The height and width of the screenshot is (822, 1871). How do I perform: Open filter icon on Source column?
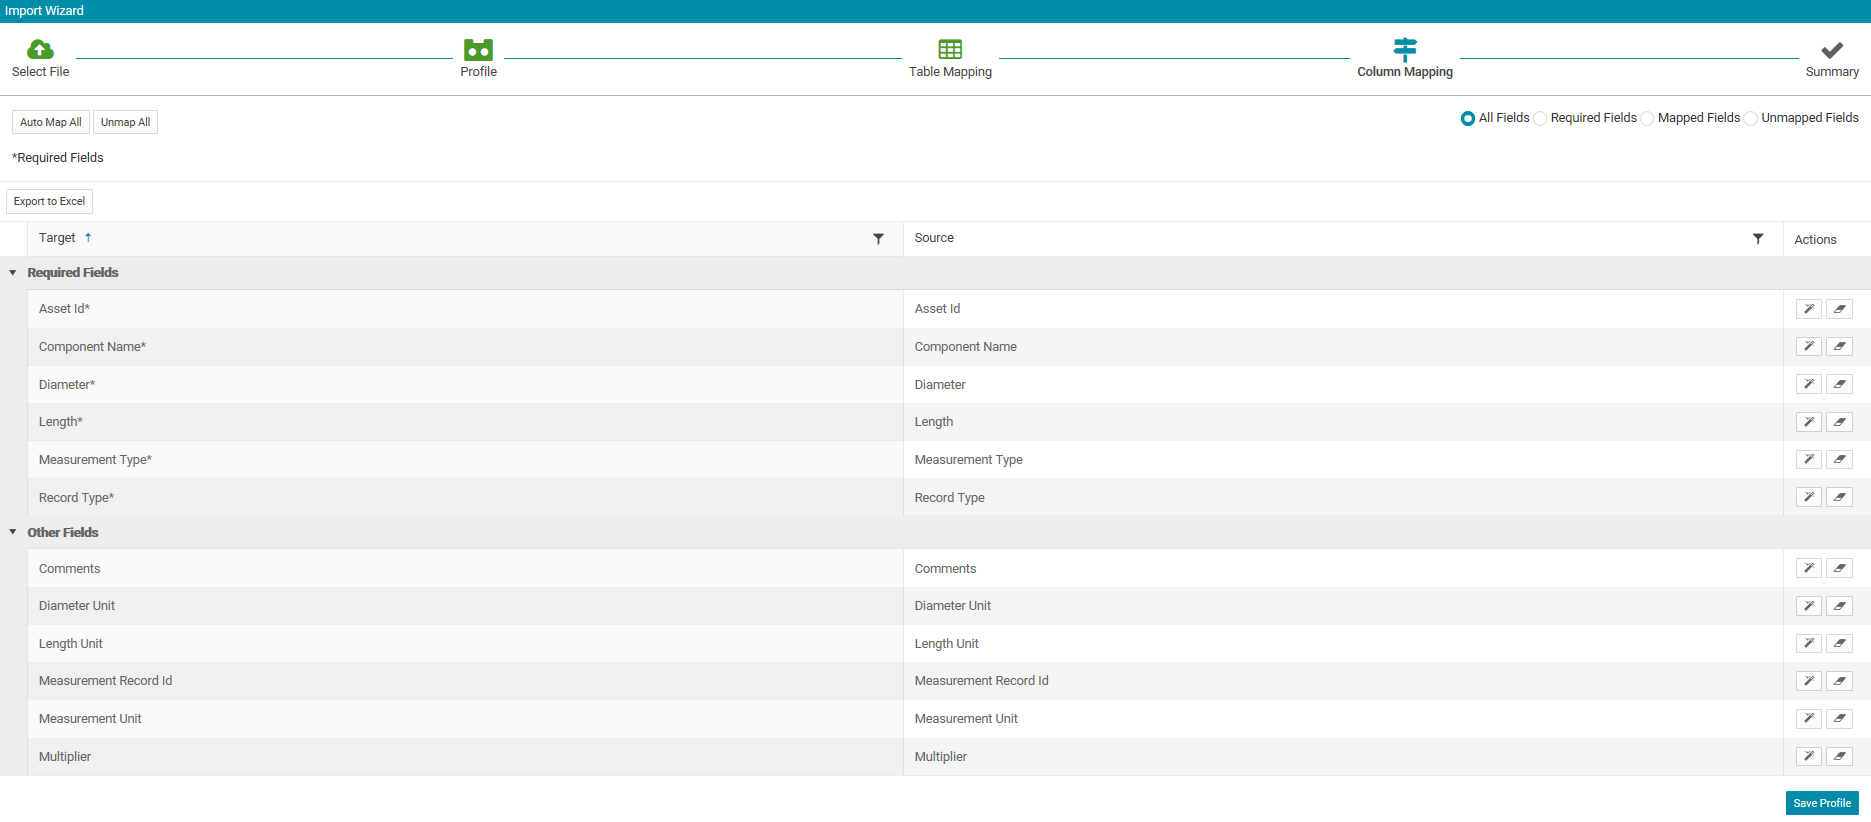point(1758,239)
